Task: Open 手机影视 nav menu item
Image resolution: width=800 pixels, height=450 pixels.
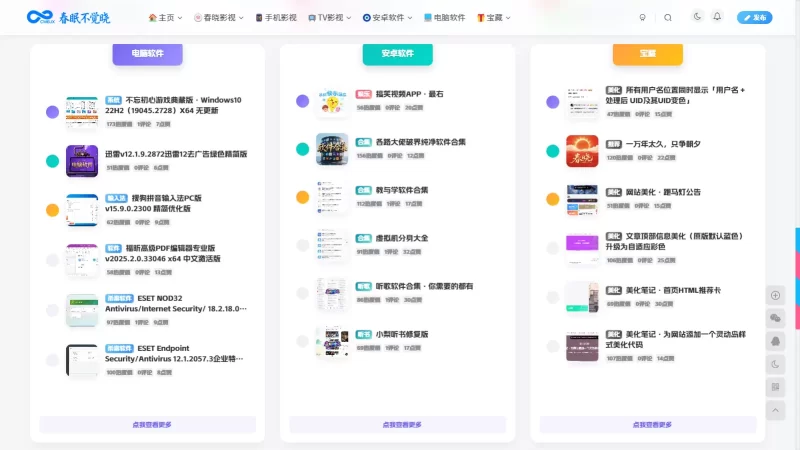Action: point(281,17)
